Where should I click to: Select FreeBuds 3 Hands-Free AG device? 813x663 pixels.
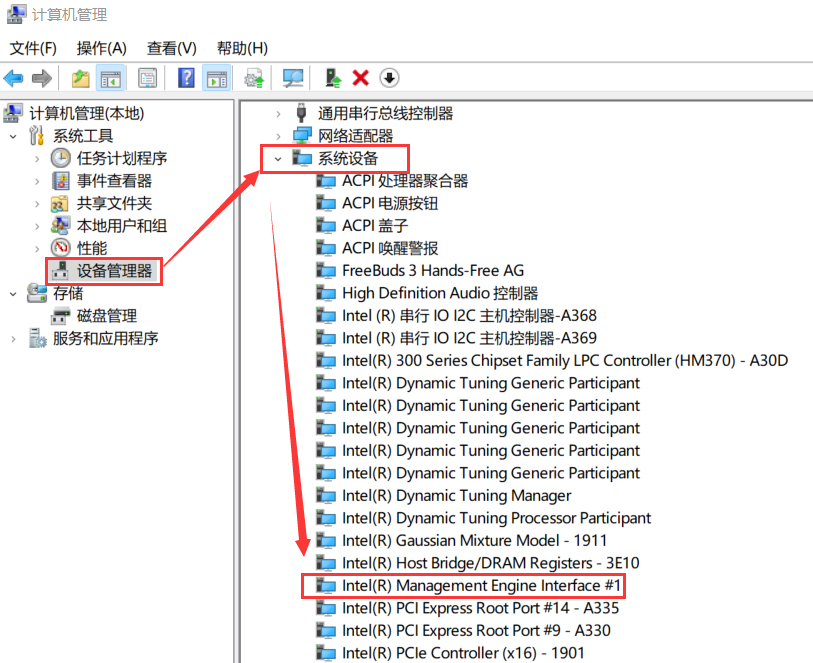pos(433,271)
